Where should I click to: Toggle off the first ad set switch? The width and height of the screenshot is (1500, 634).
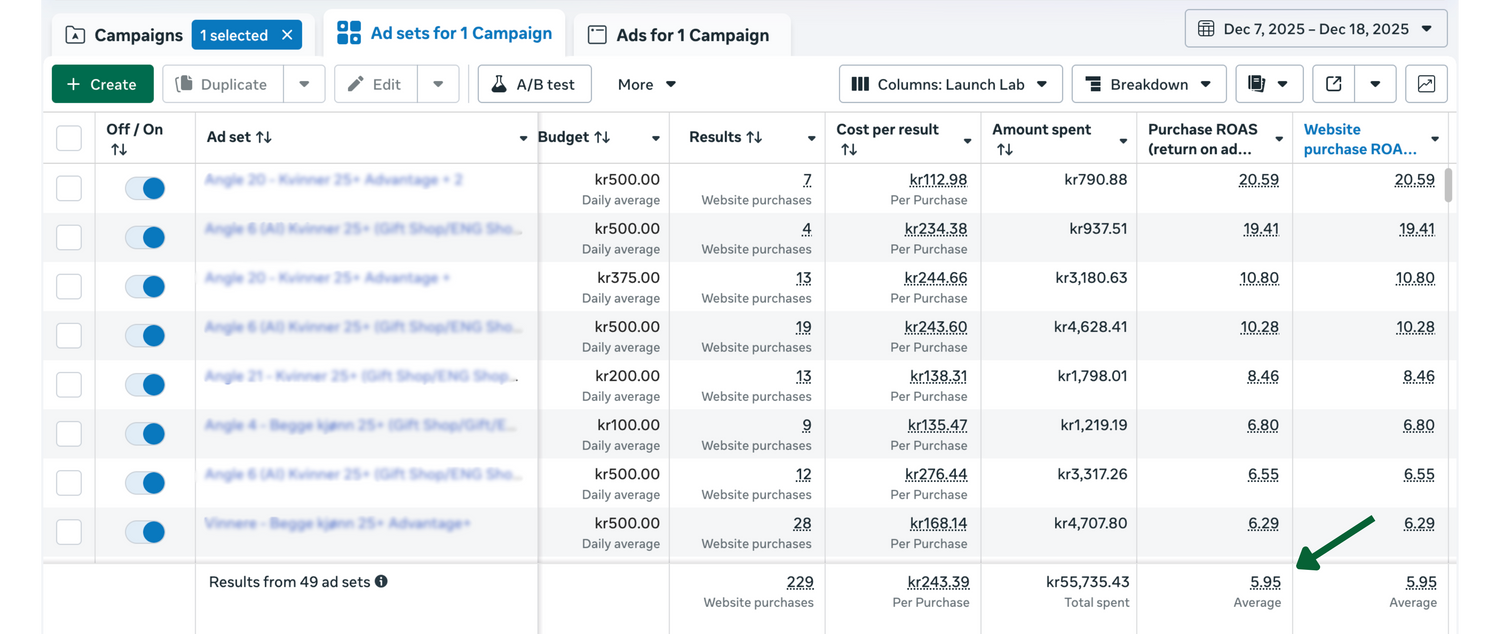pos(145,188)
